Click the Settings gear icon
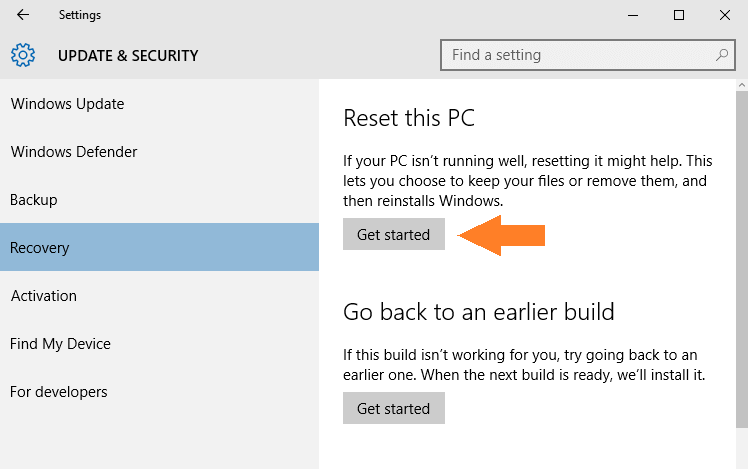 click(x=23, y=55)
